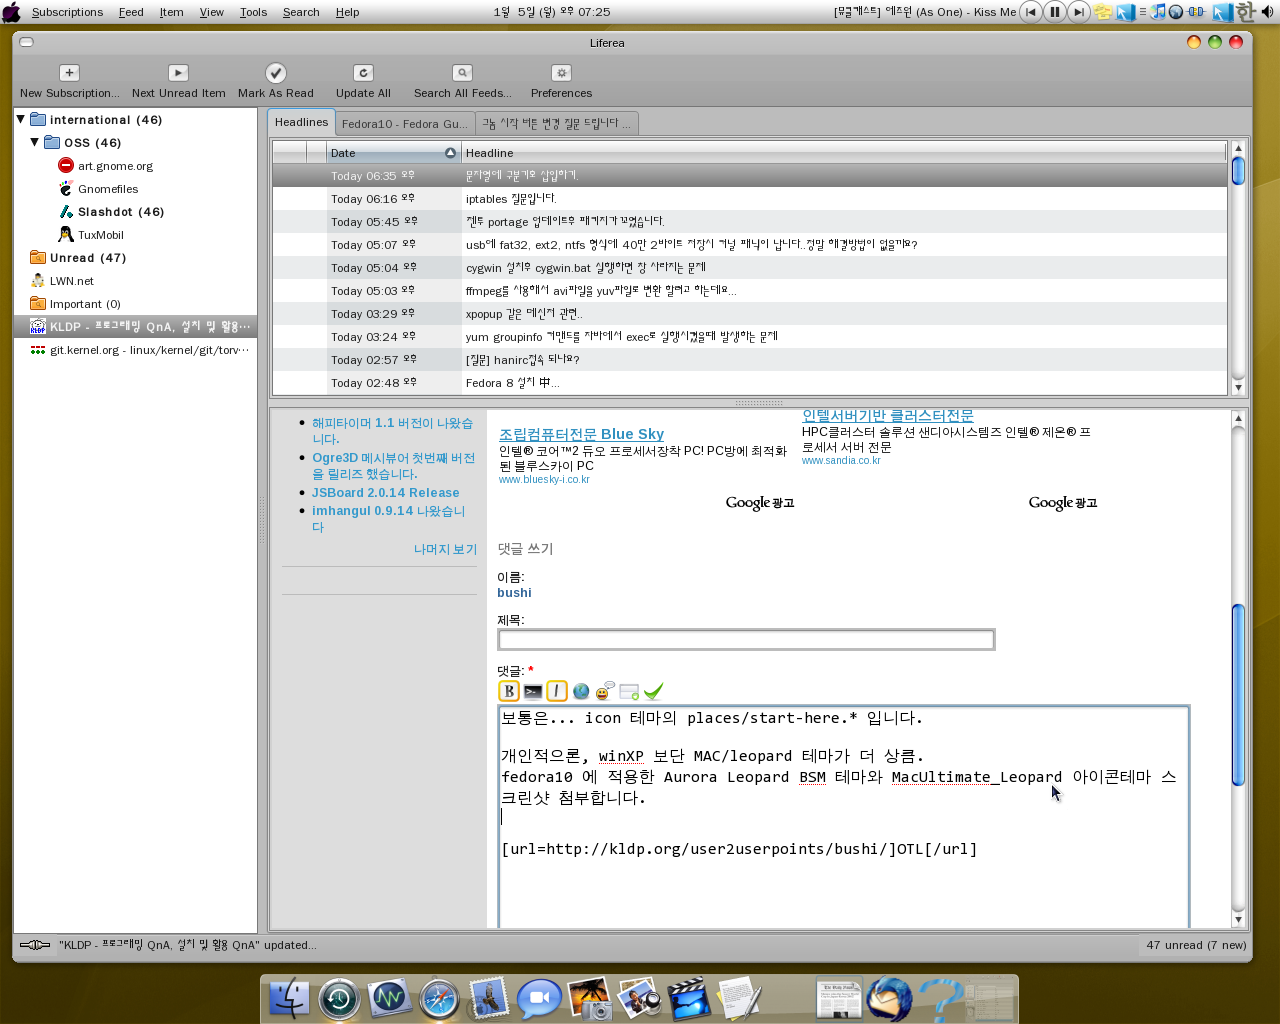The height and width of the screenshot is (1024, 1280).
Task: Skip to the previous track in the panel
Action: (x=1030, y=12)
